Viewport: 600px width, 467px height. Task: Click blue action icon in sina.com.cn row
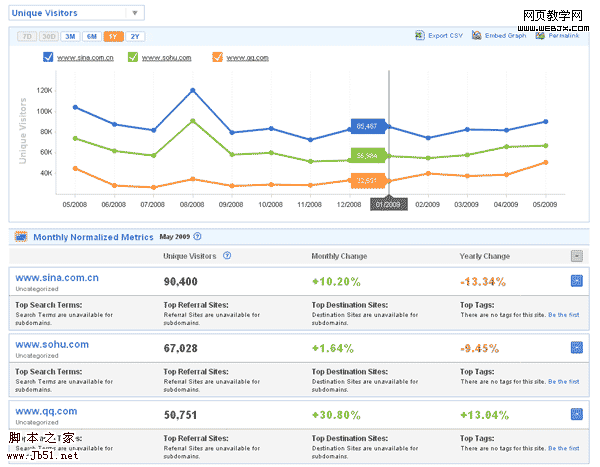pyautogui.click(x=576, y=280)
